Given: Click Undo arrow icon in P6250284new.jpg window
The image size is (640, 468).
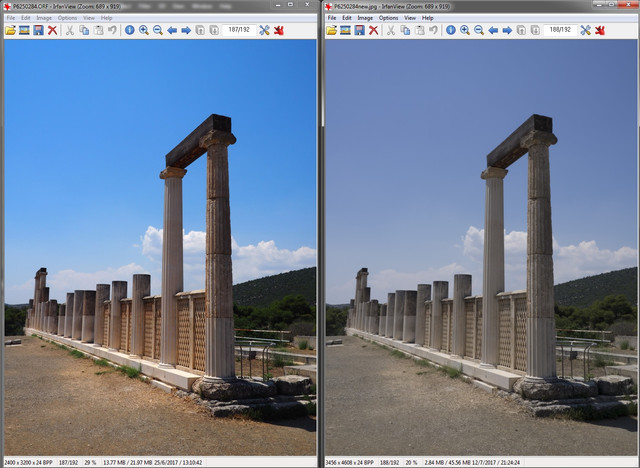Looking at the screenshot, I should (x=434, y=30).
